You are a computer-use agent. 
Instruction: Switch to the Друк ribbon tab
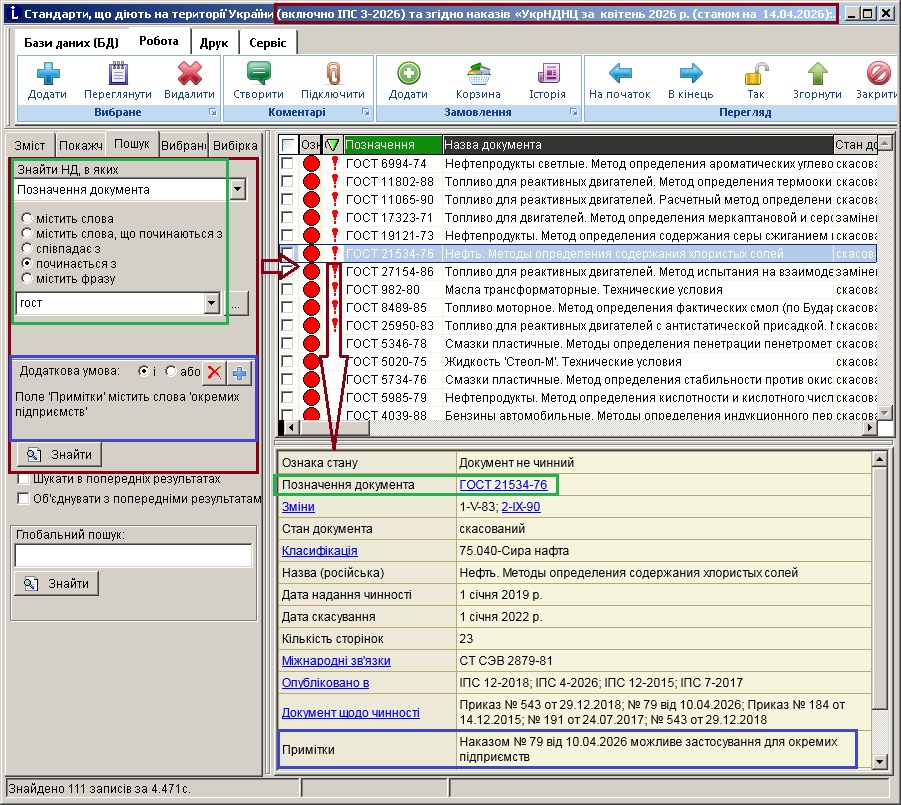pyautogui.click(x=213, y=43)
